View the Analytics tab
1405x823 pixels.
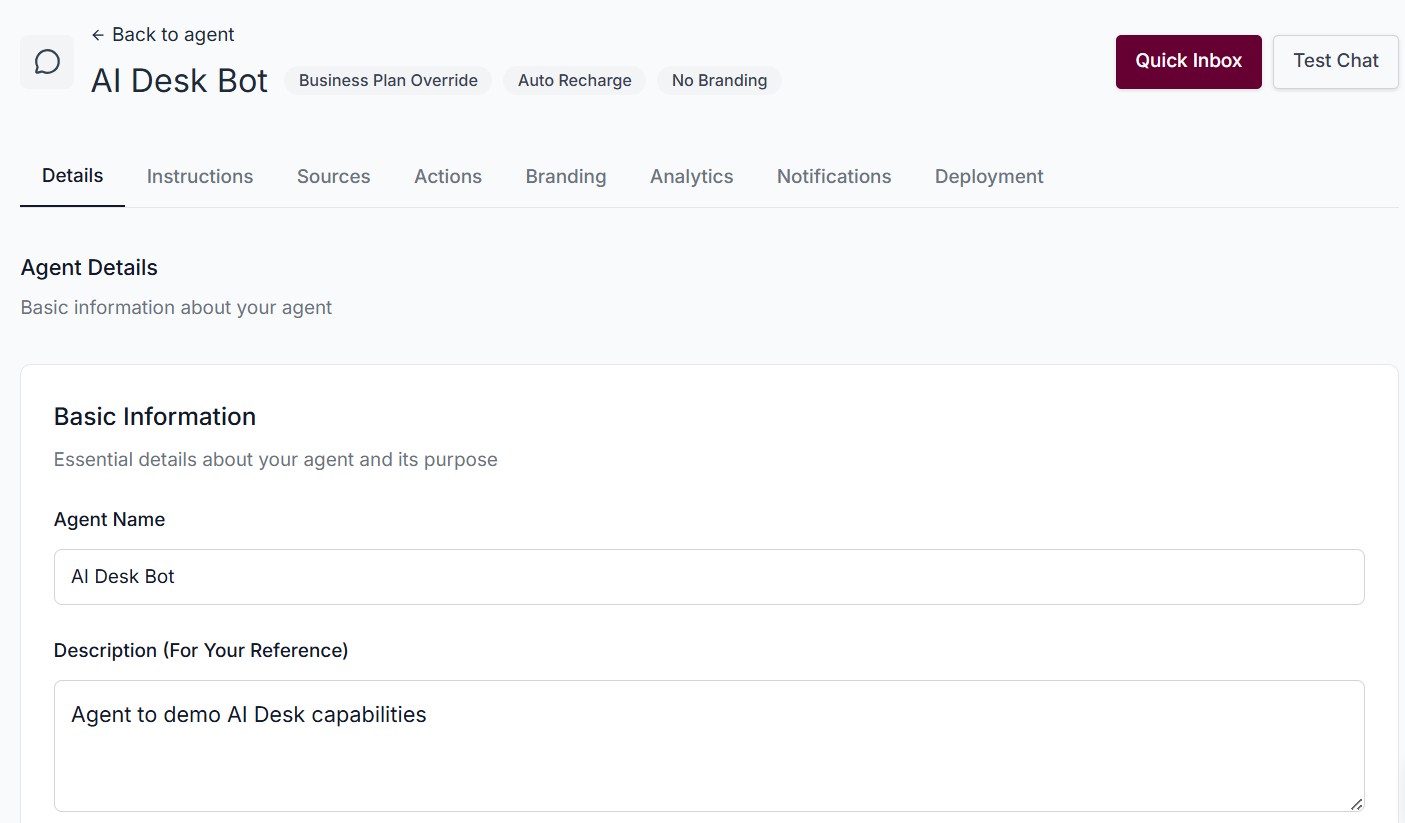click(x=691, y=176)
